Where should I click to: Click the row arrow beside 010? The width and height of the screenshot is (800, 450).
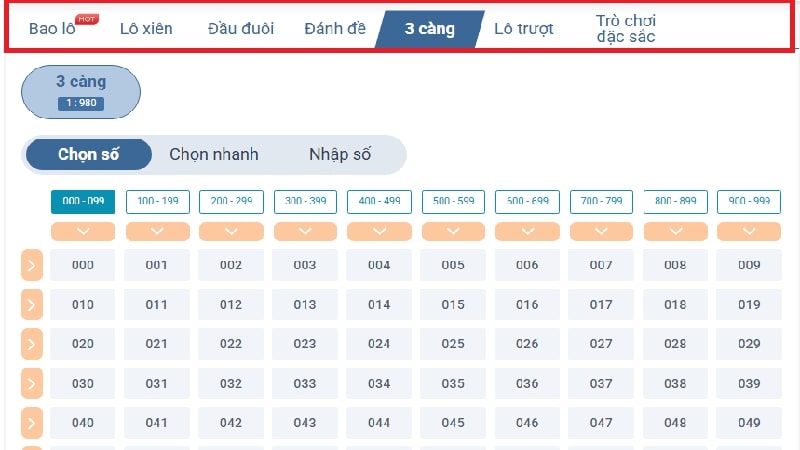click(32, 305)
